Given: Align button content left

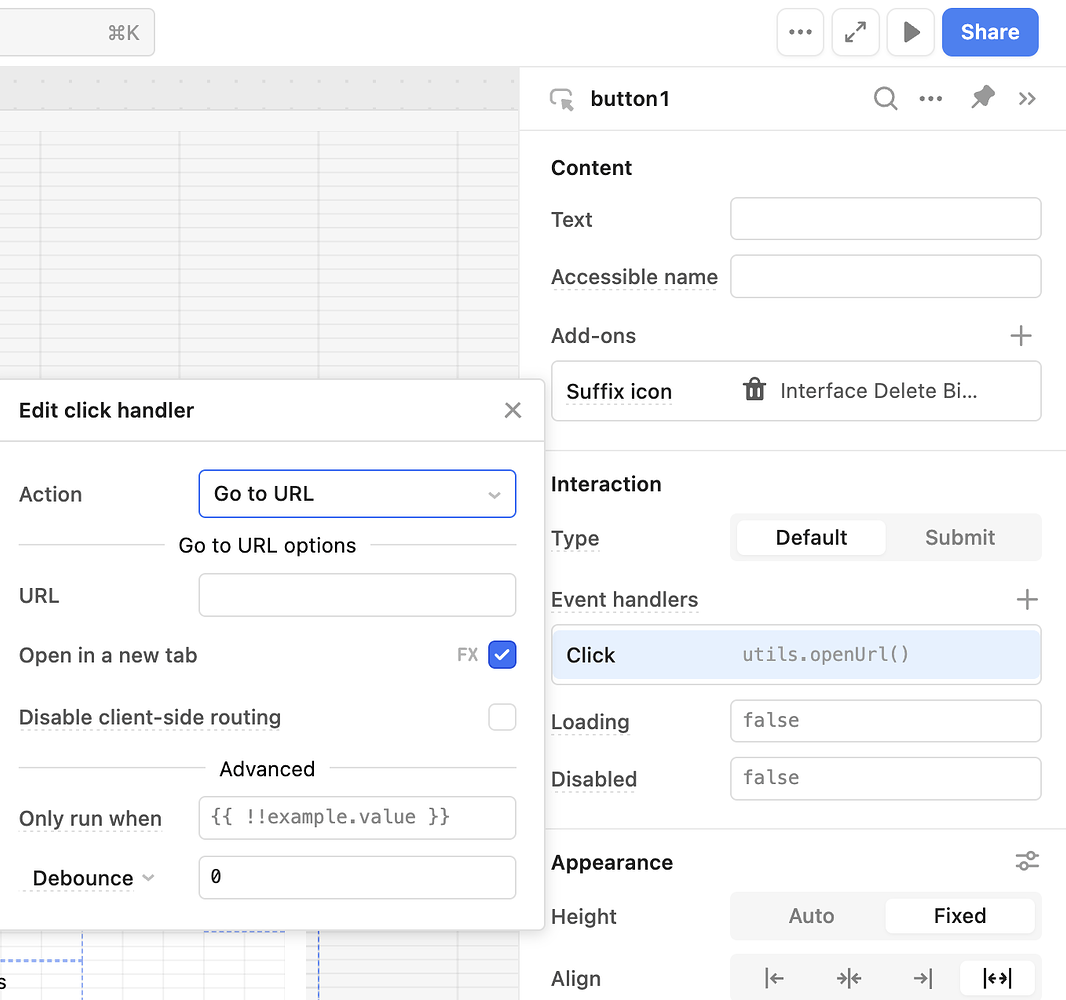Looking at the screenshot, I should pos(774,978).
